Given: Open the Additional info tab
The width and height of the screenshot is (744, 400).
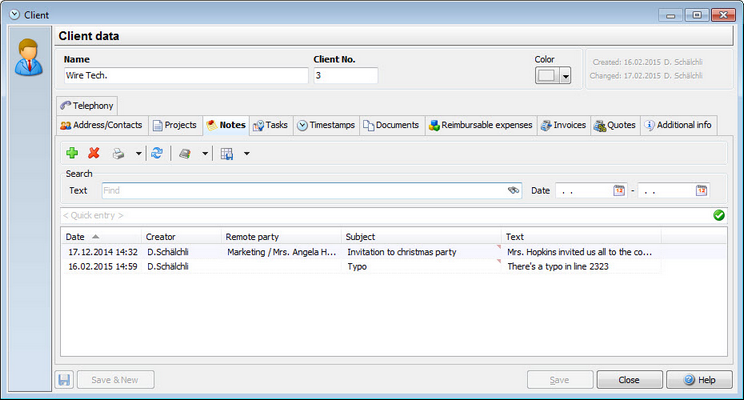Looking at the screenshot, I should point(679,125).
